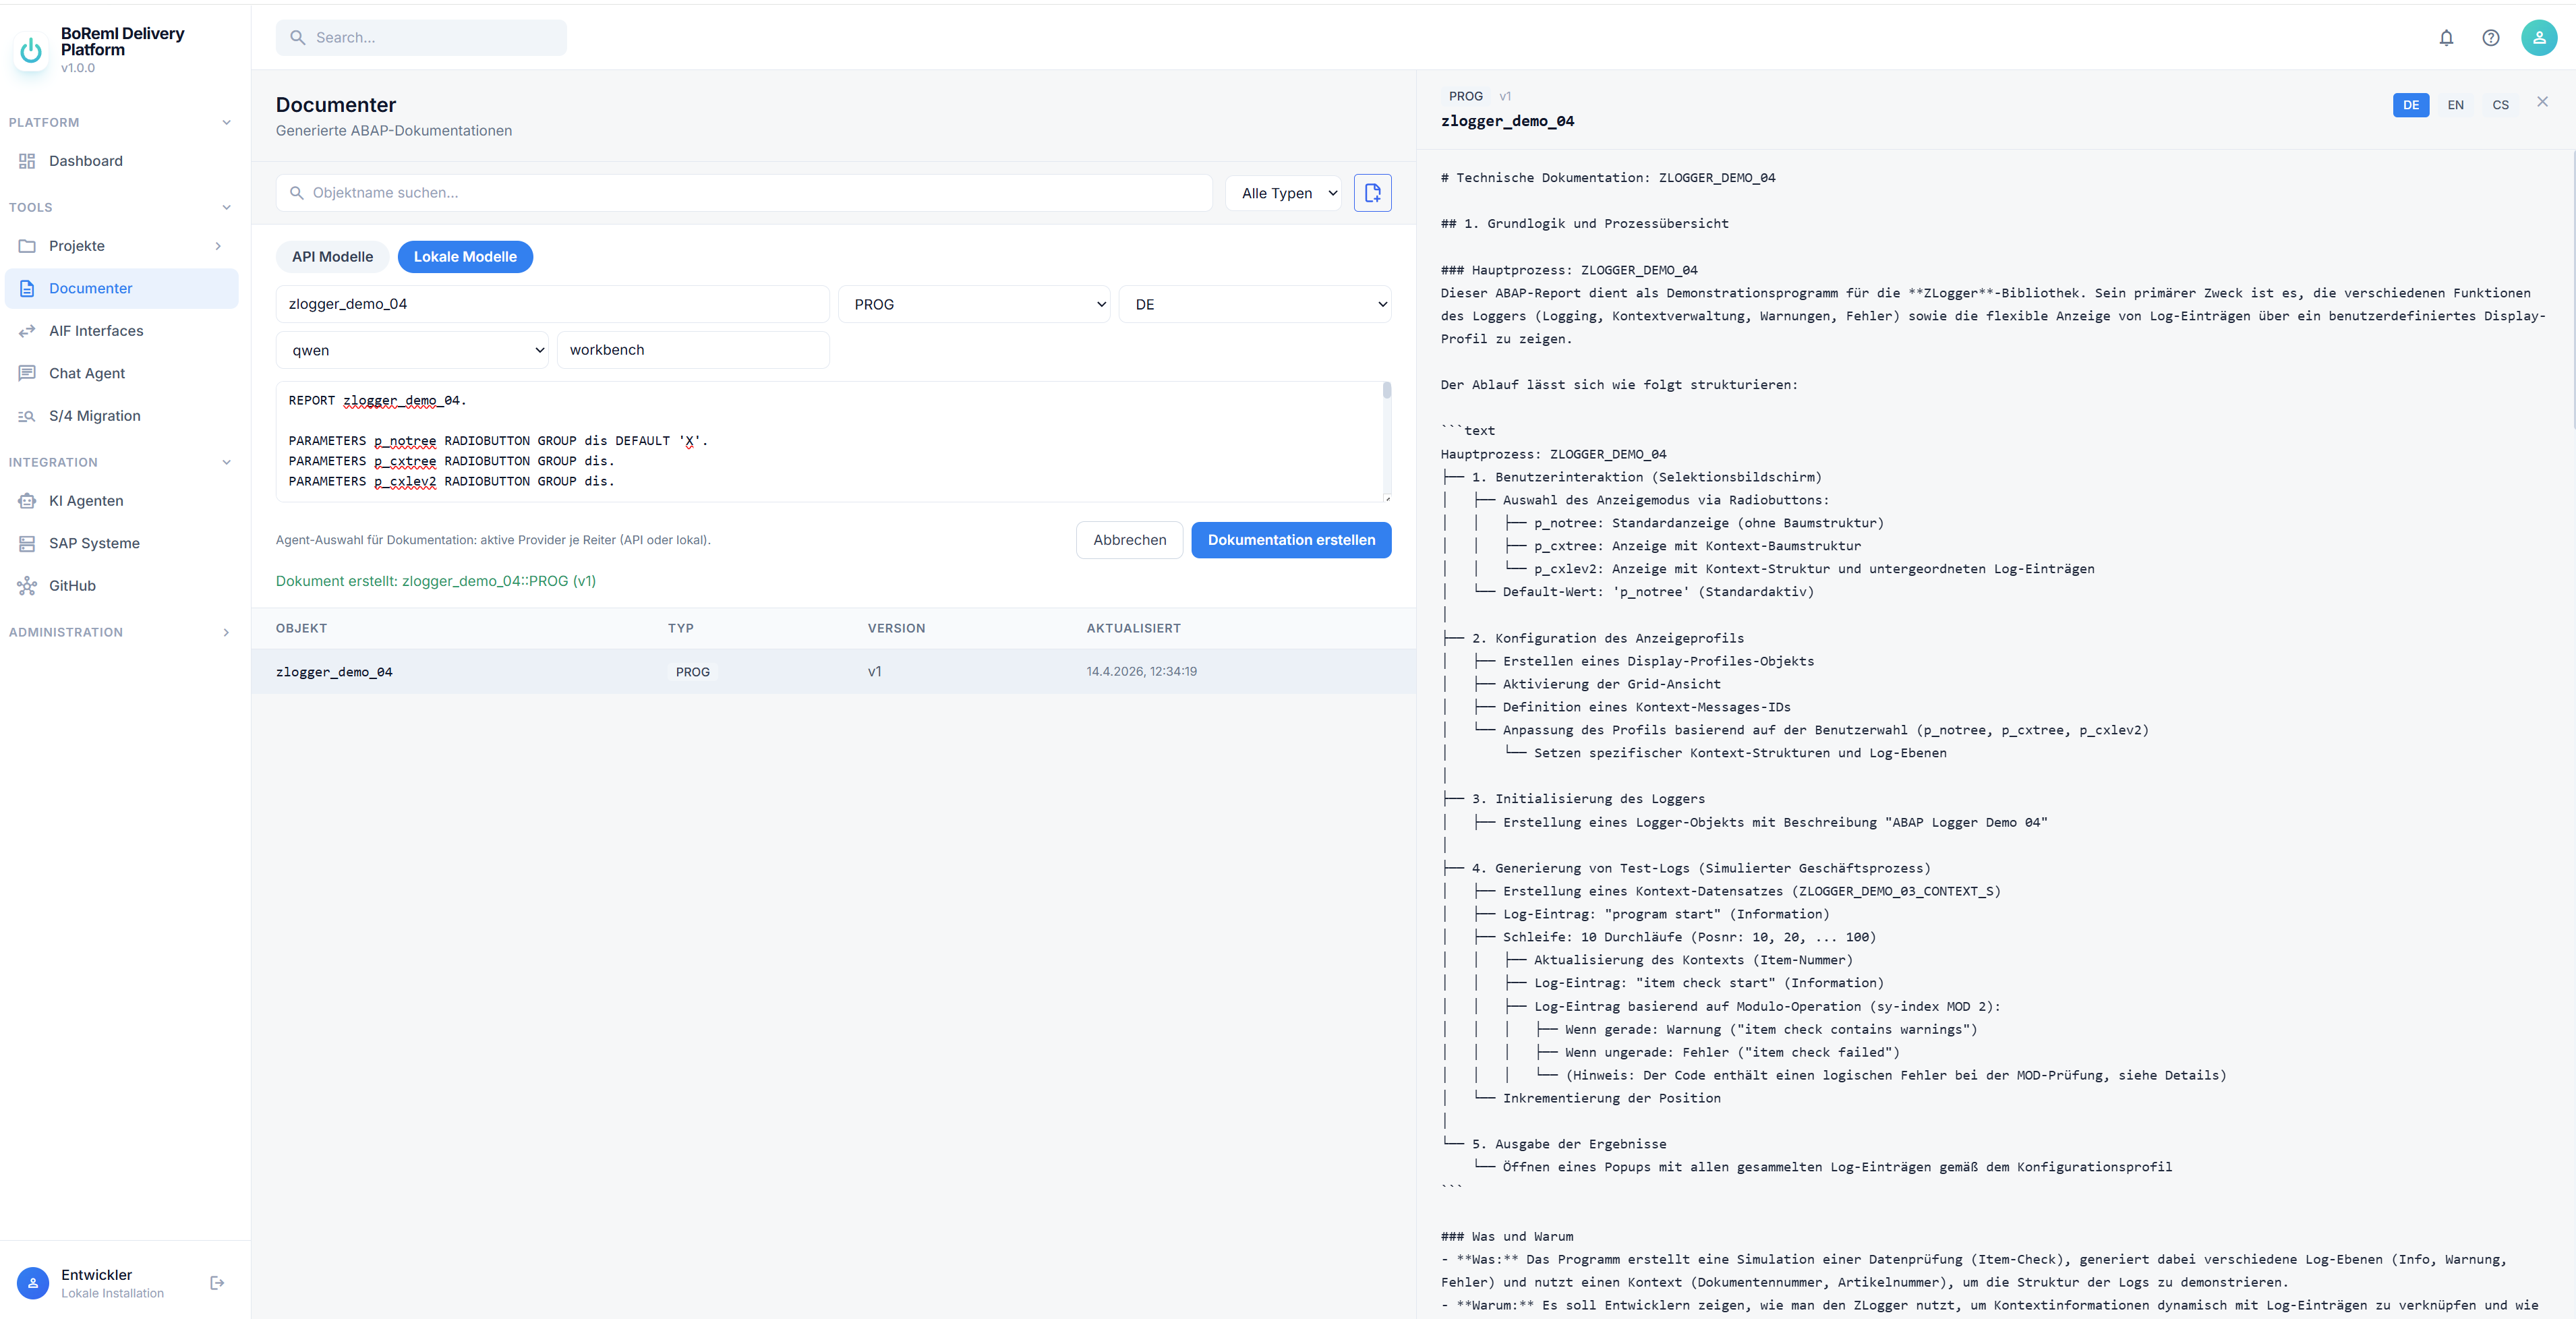Screen dimensions: 2576x1319
Task: Click the Dashboard grid icon
Action: tap(27, 161)
